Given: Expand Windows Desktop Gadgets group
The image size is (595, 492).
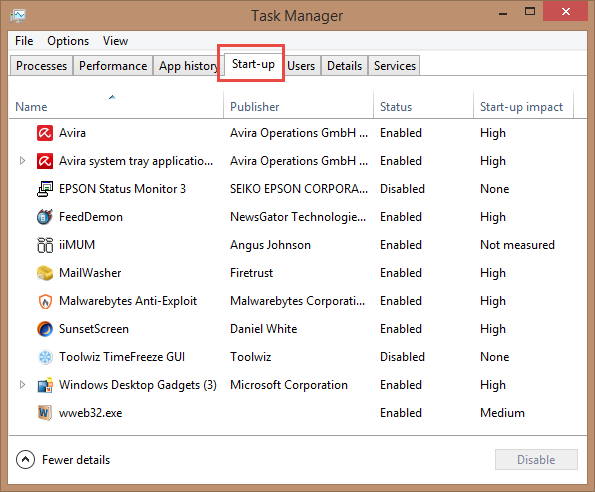Looking at the screenshot, I should [22, 385].
